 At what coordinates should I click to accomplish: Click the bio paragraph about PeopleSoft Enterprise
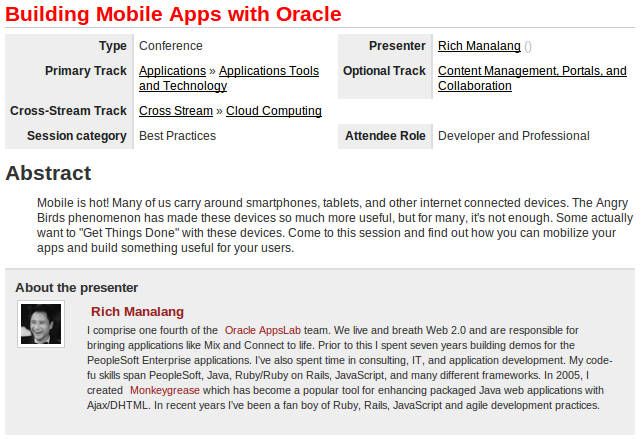pyautogui.click(x=350, y=368)
